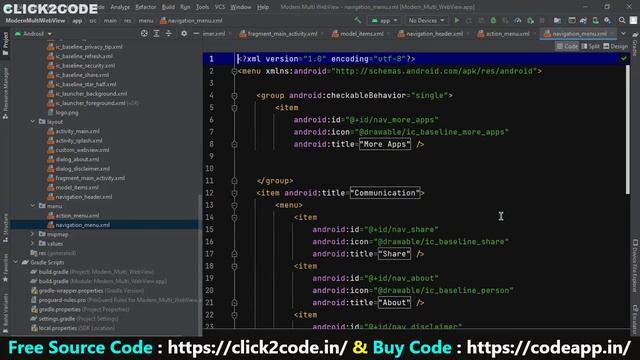Open the Tools menu
This screenshot has height=360, width=640.
pos(202,7)
